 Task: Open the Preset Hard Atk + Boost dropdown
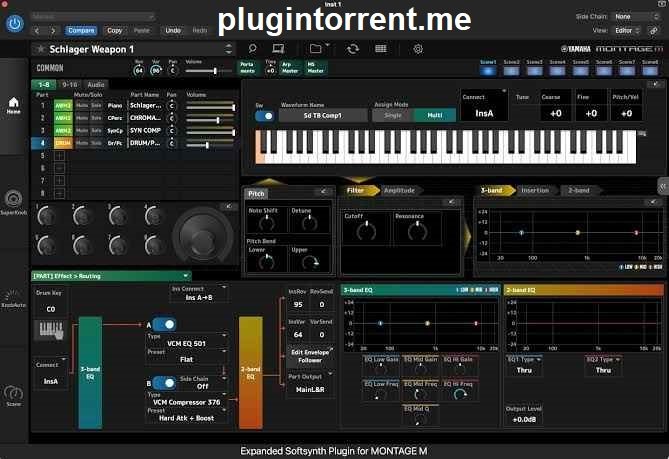click(186, 415)
